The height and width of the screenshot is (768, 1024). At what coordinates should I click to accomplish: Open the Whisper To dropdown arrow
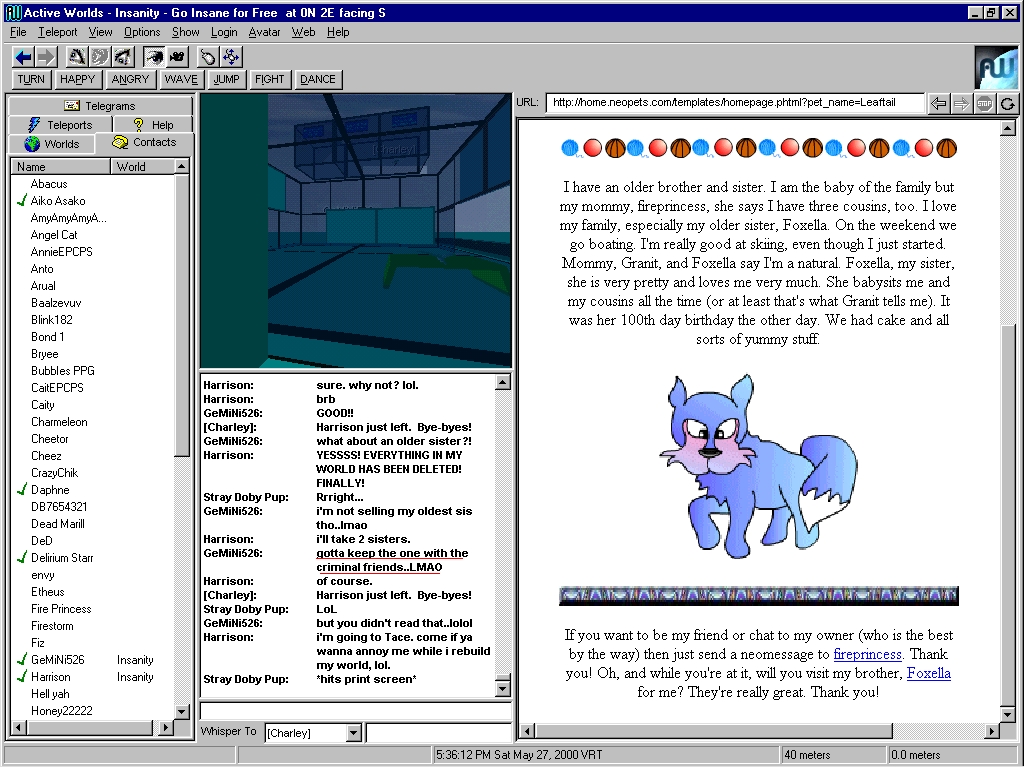353,733
